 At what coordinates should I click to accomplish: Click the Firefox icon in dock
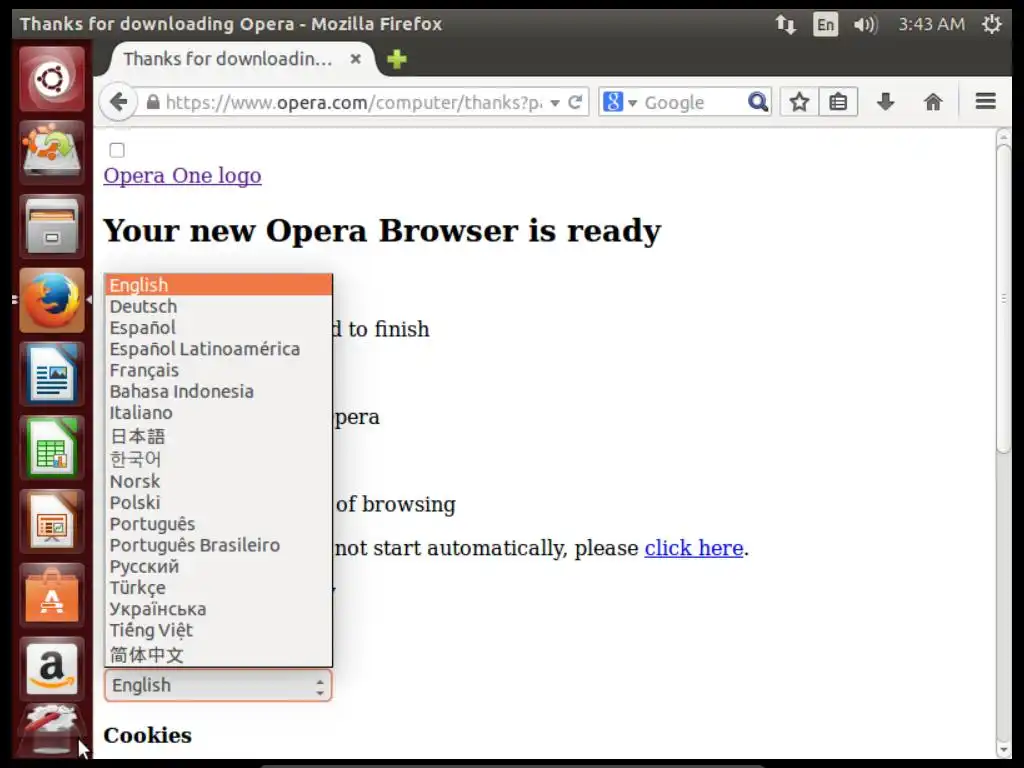click(52, 300)
